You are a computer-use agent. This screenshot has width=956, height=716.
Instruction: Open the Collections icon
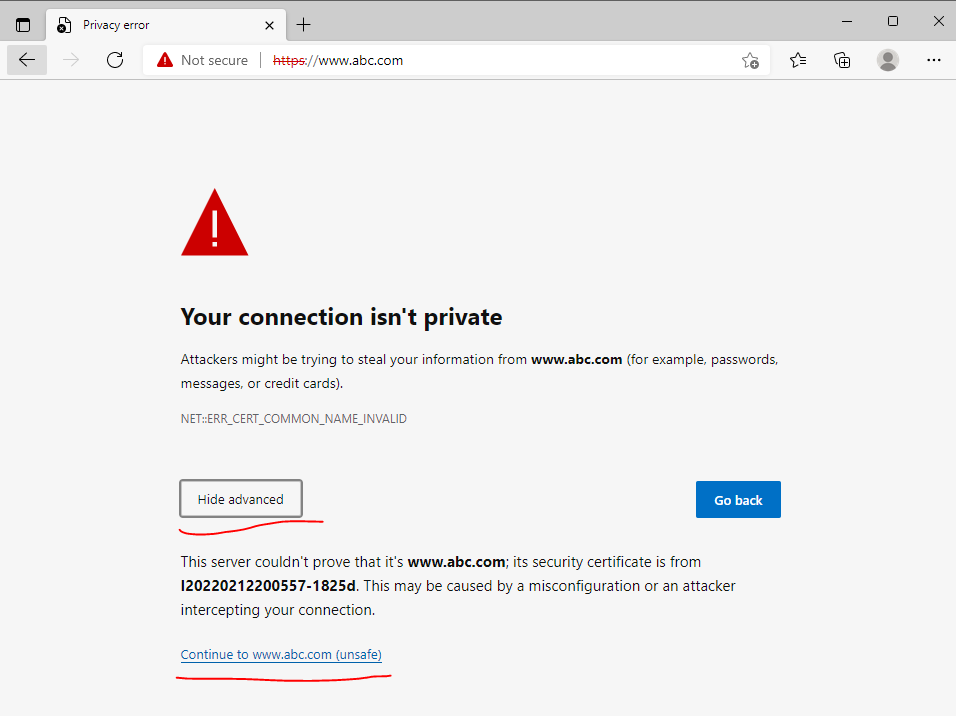pos(842,60)
